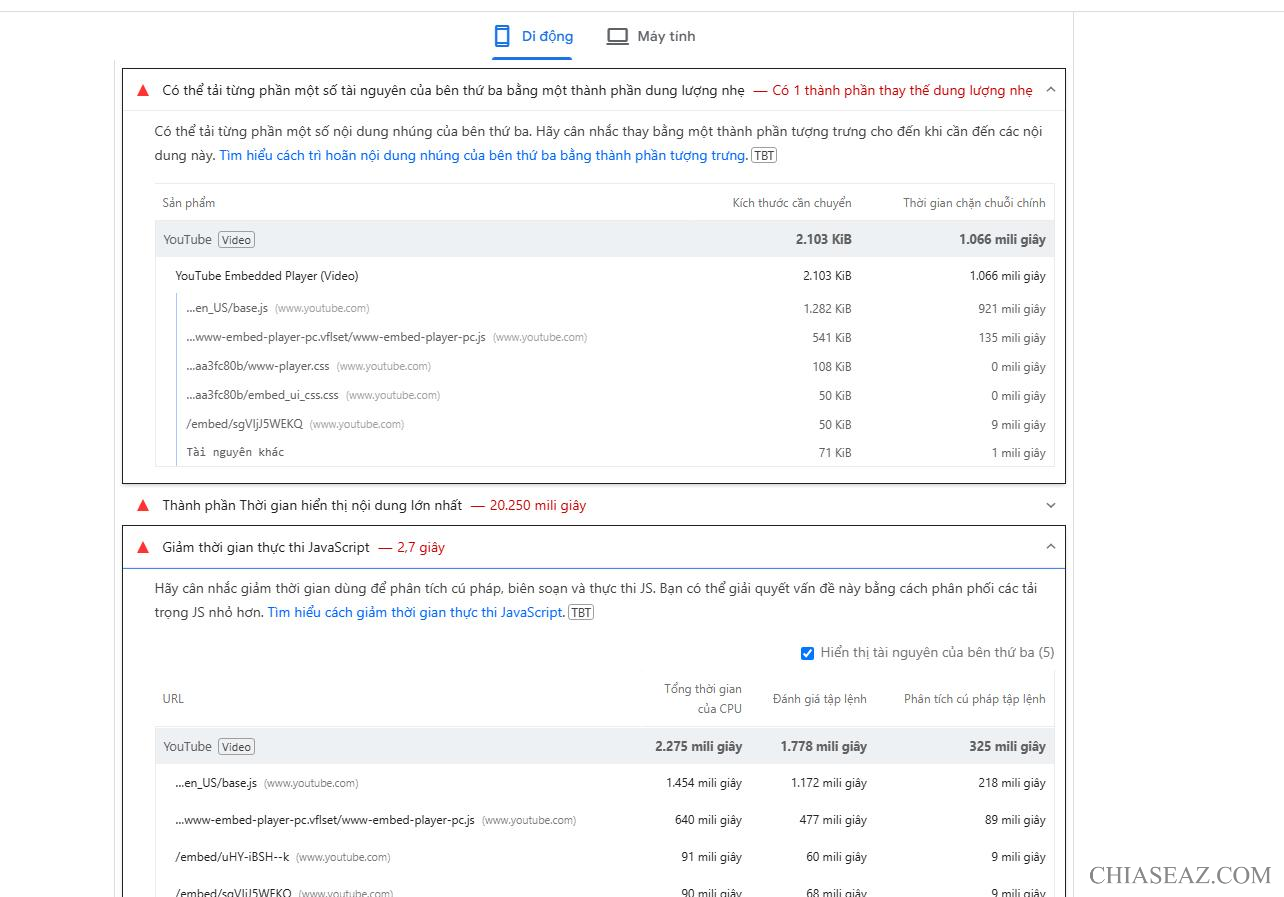Click red warning triangle beside Largest Contentful Paint audit

(143, 506)
